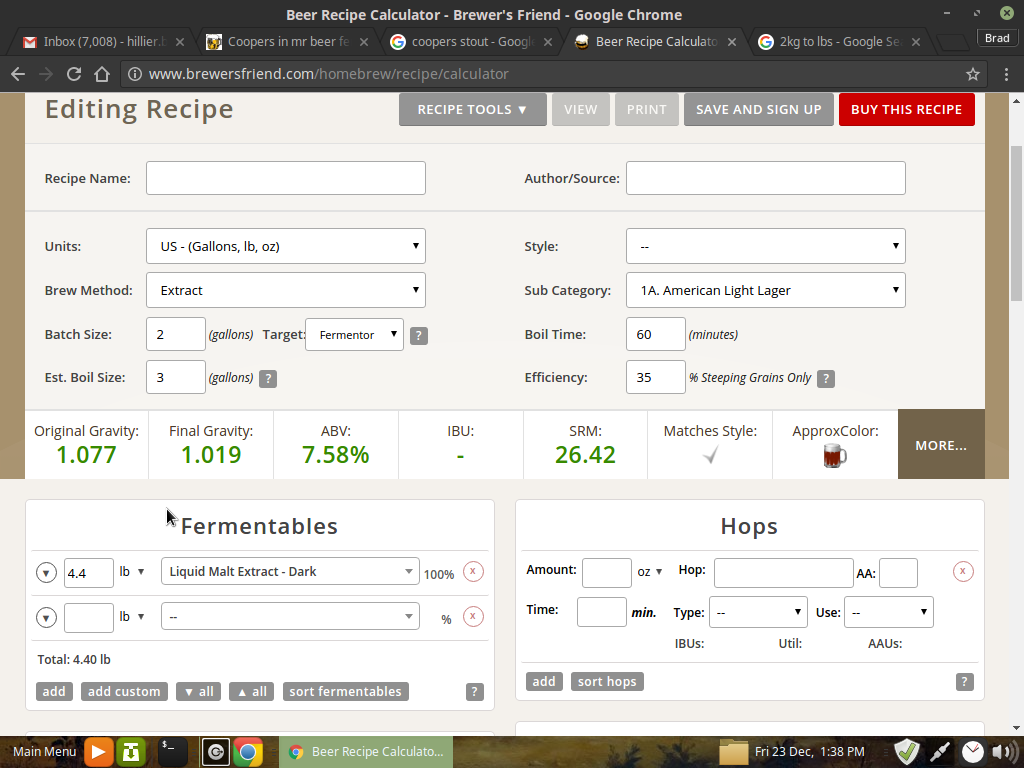Expand the Liquid Malt Extract row details
1024x768 pixels.
[x=46, y=573]
